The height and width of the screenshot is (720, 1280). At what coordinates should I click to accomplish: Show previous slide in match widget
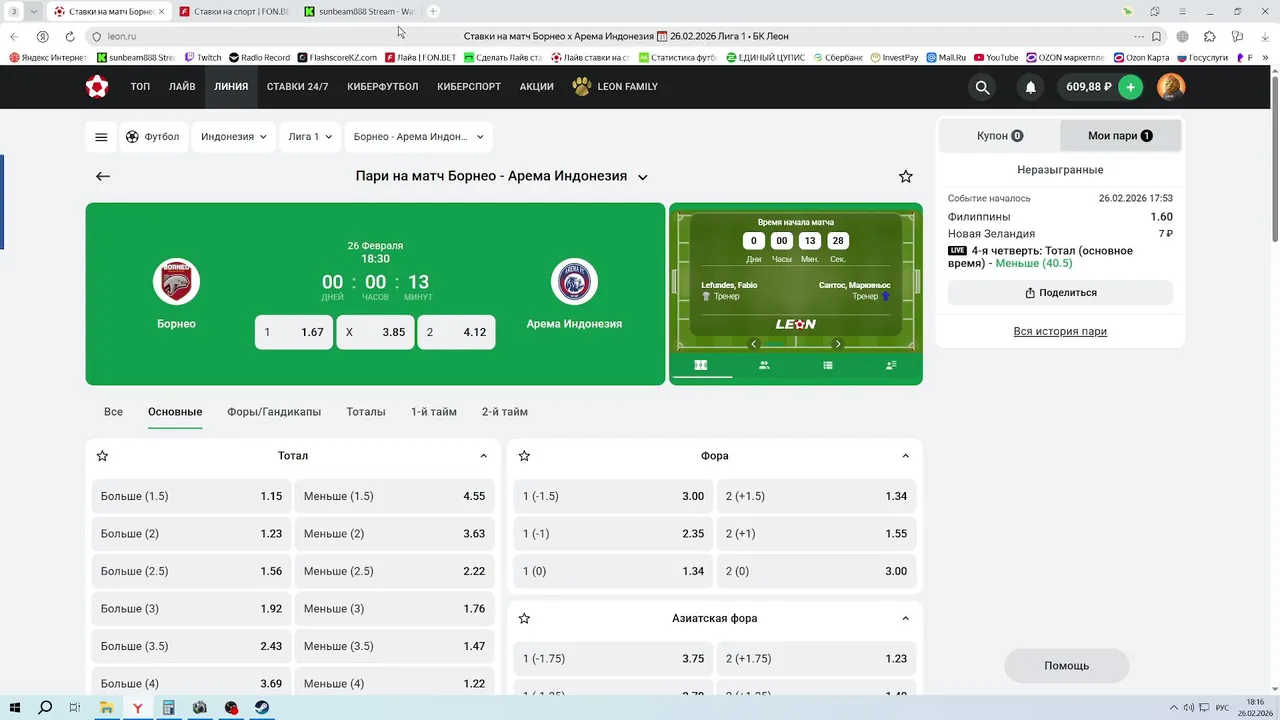[754, 344]
